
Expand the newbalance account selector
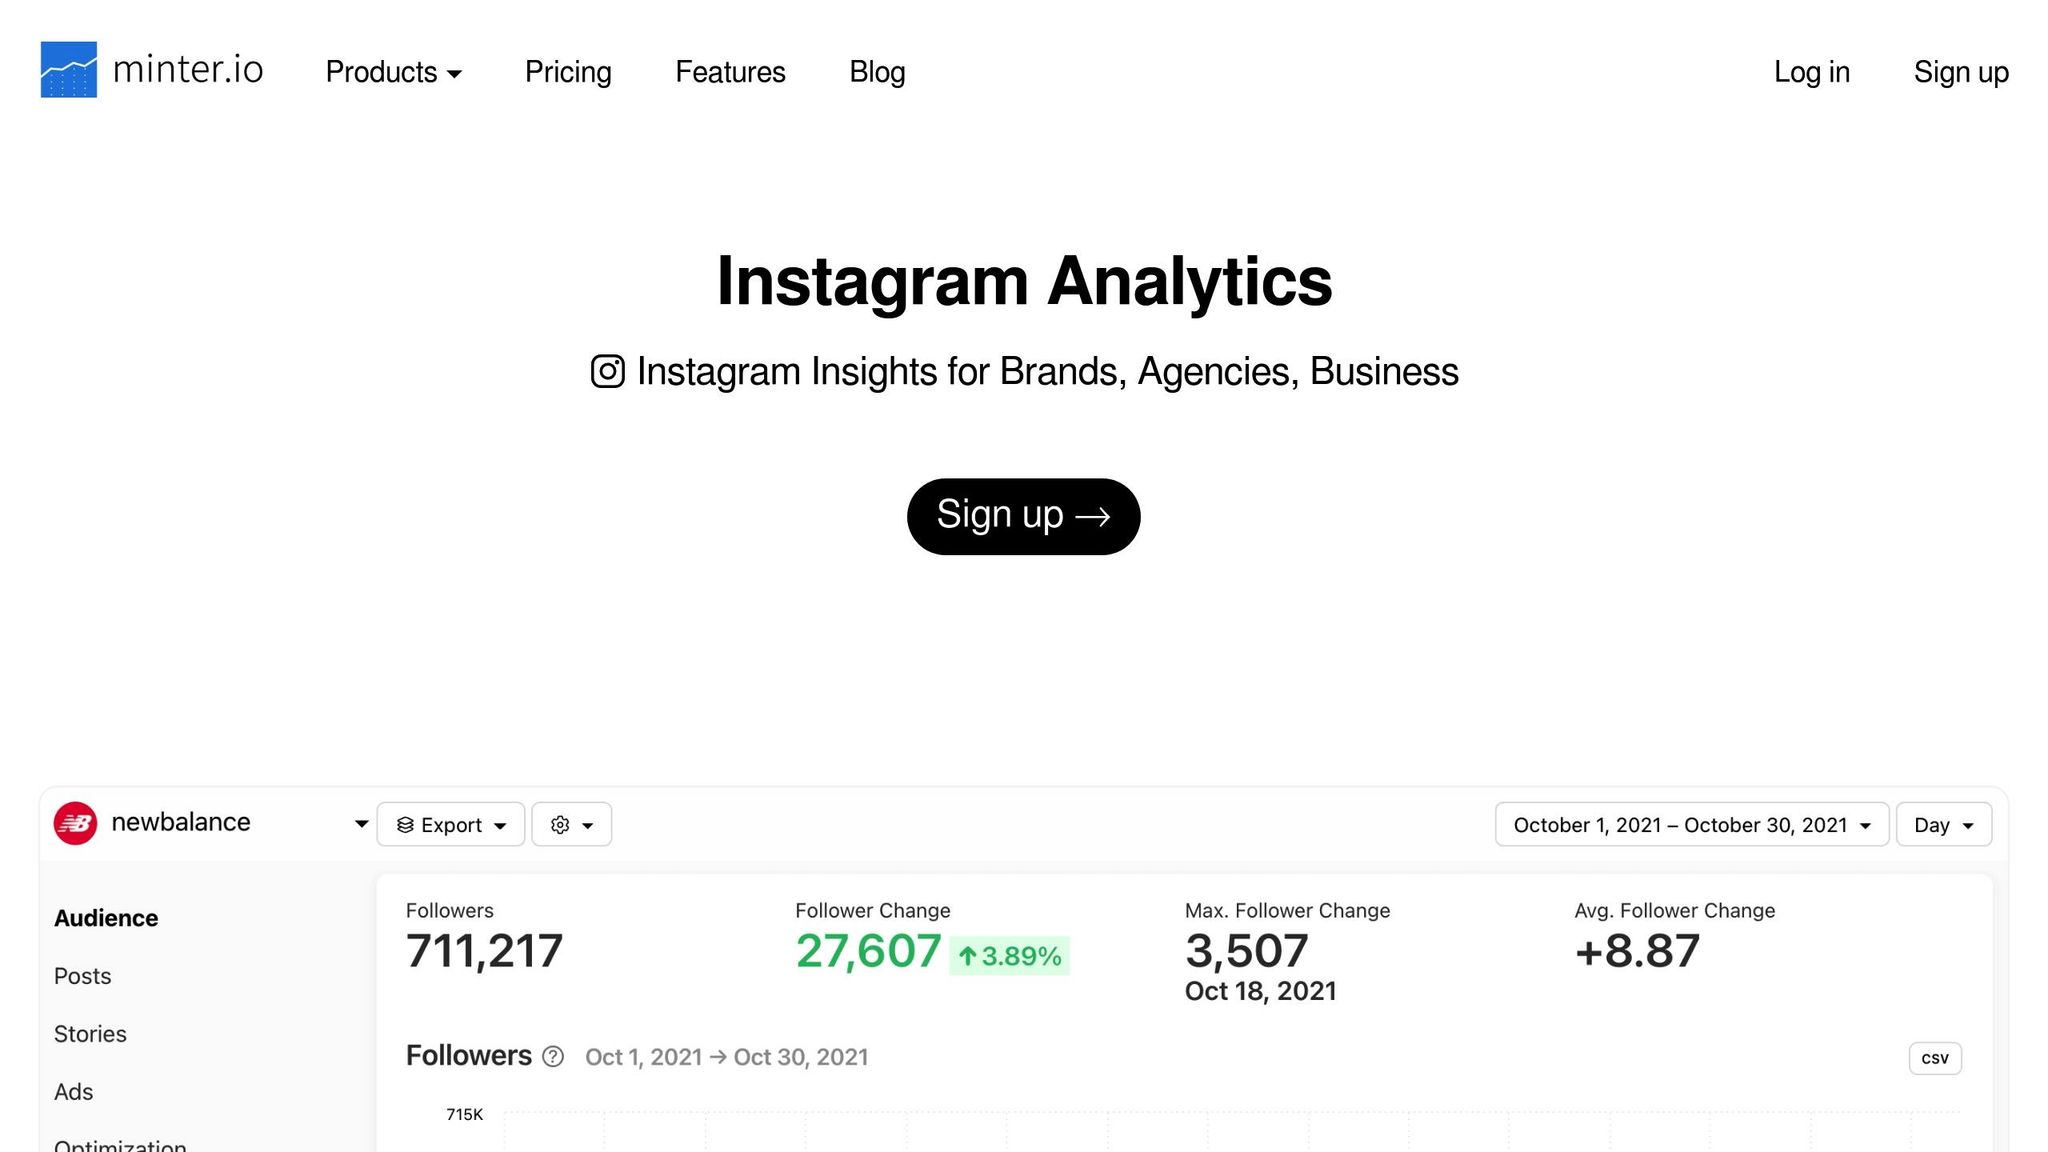point(361,824)
